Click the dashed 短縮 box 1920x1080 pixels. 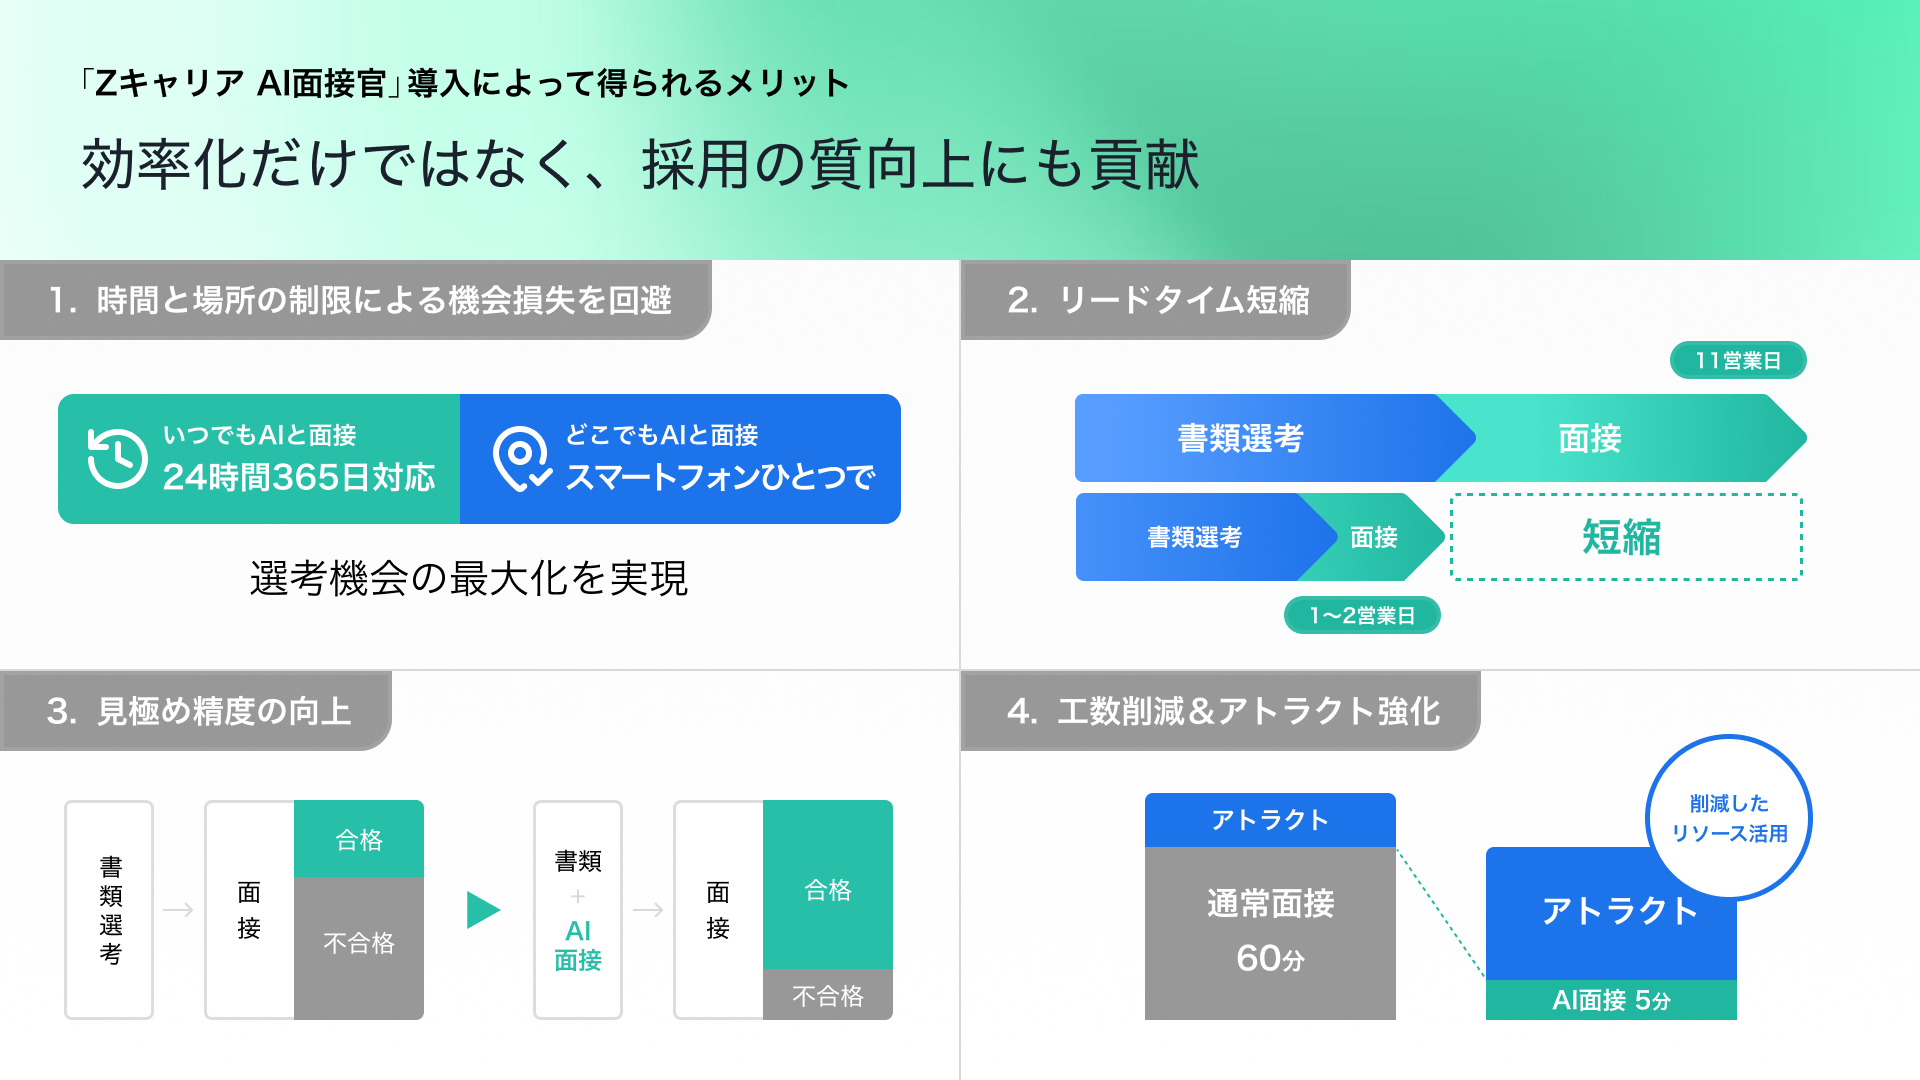1626,537
